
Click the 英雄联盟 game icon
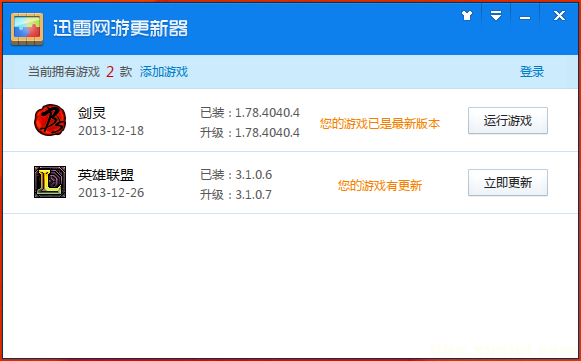point(50,182)
